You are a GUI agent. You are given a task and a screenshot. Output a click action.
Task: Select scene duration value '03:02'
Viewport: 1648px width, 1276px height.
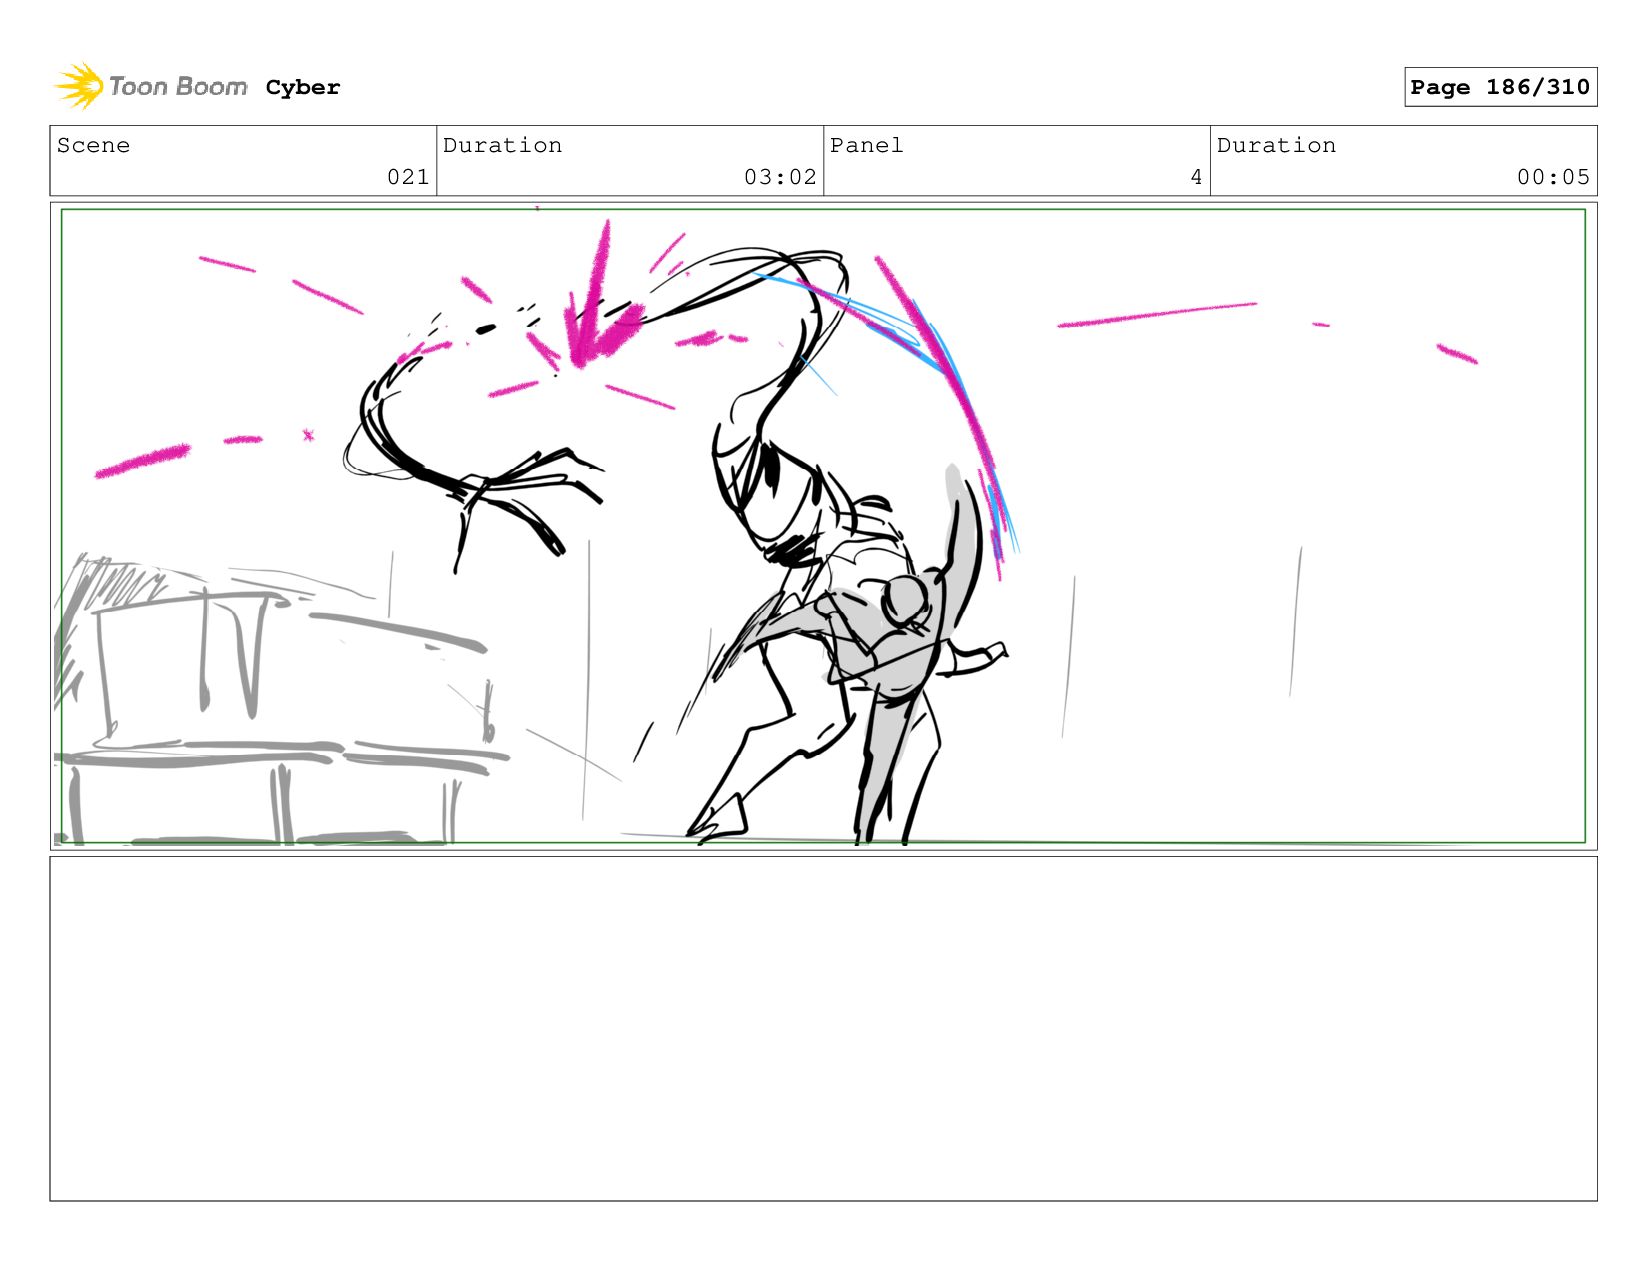(780, 177)
